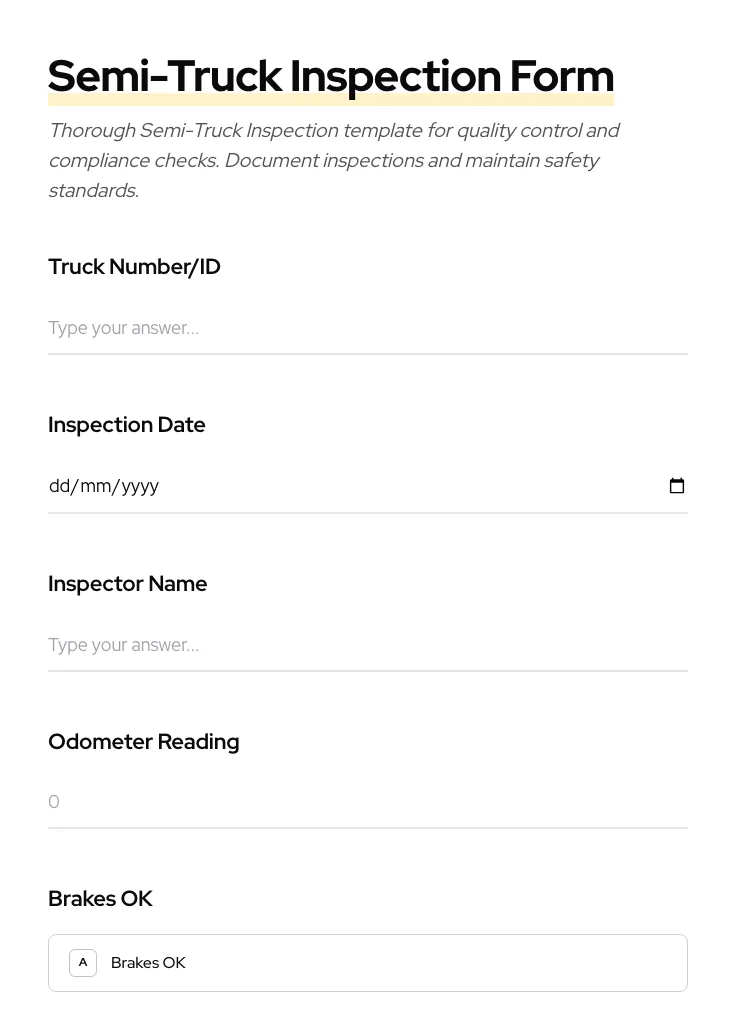Click the yyyy year segment of the date
This screenshot has width=736, height=1024.
pos(138,486)
